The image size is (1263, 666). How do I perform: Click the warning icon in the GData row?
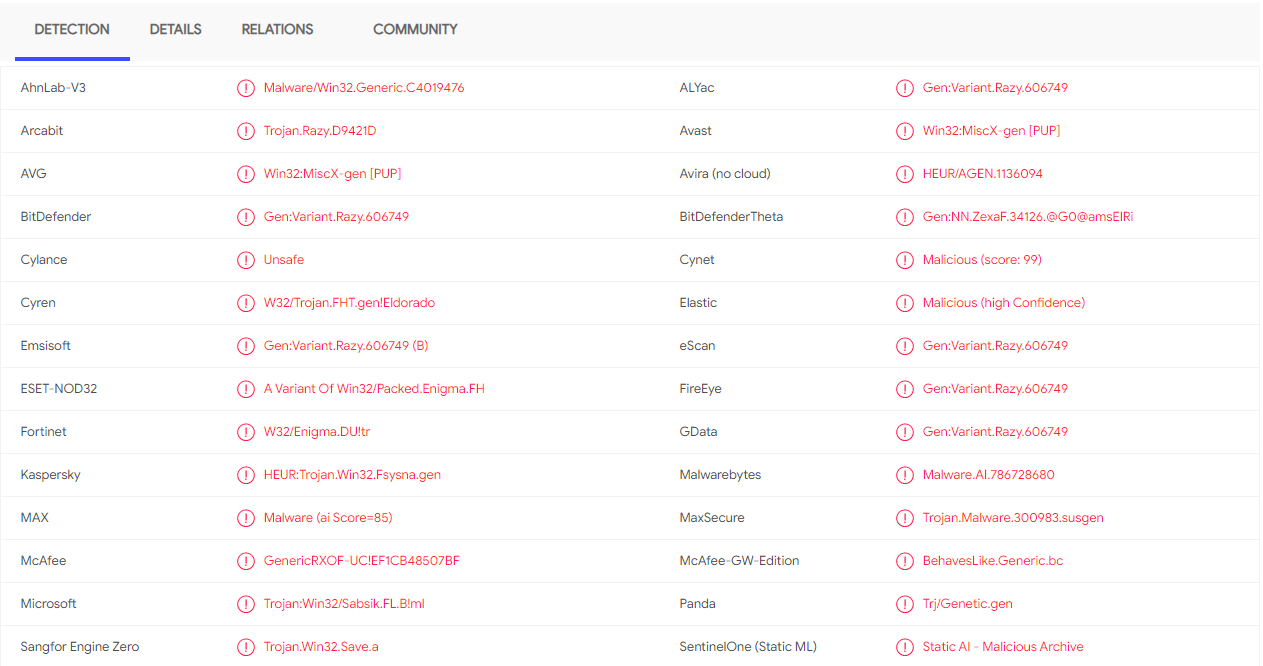905,432
